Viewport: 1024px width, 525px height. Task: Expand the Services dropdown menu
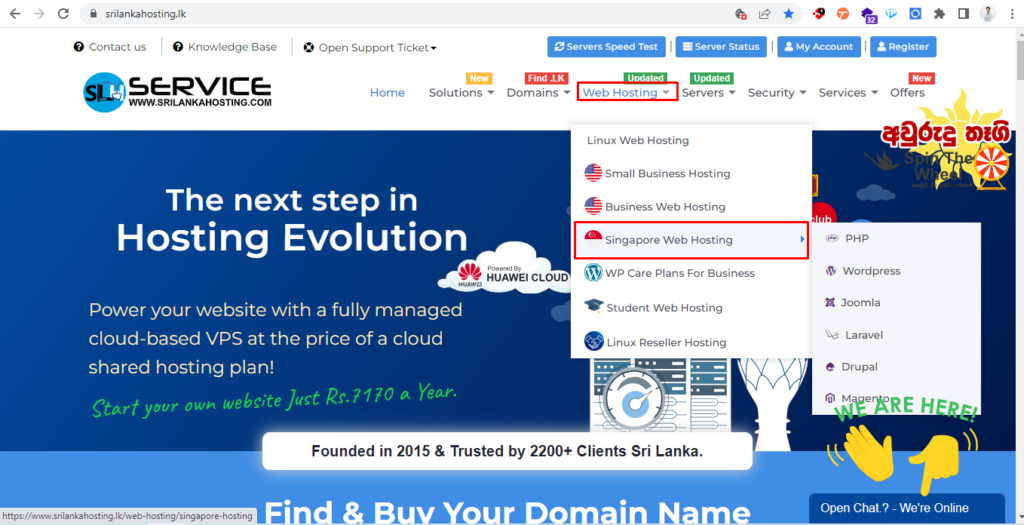(848, 93)
